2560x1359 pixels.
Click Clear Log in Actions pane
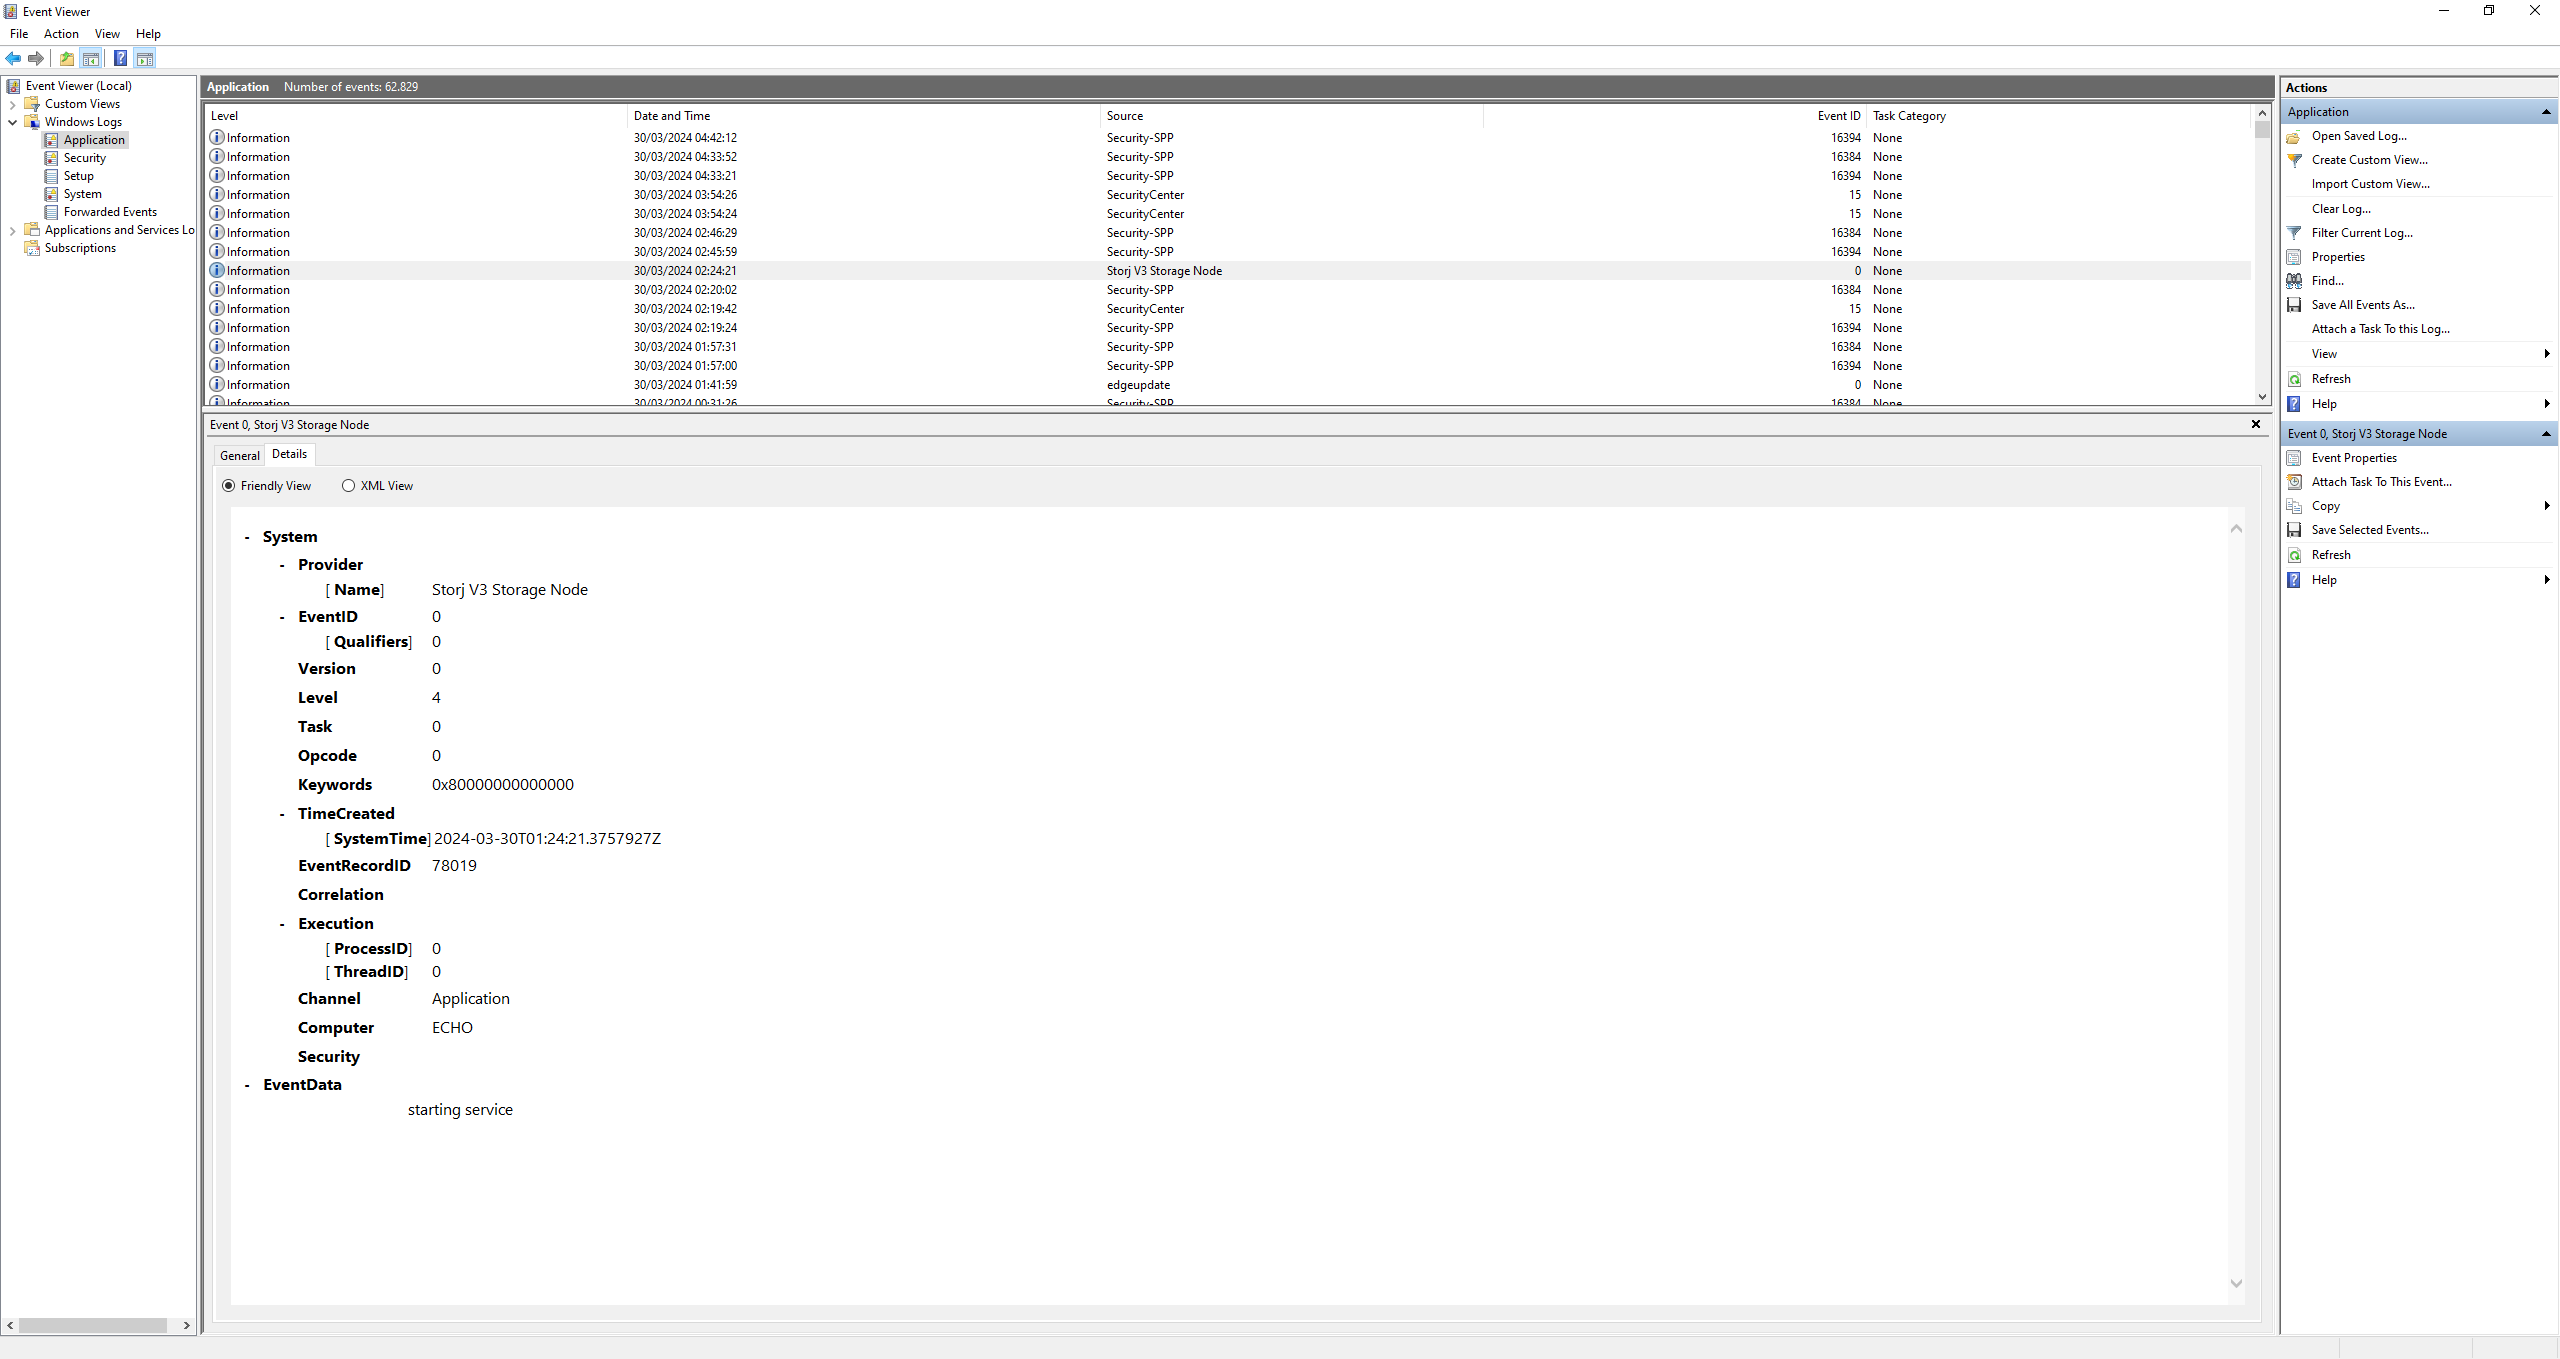2340,209
